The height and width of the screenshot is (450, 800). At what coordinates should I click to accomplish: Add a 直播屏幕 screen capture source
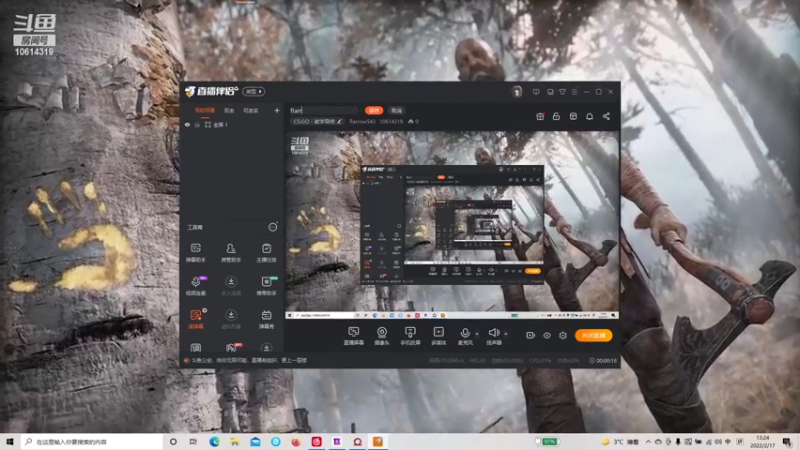point(353,336)
